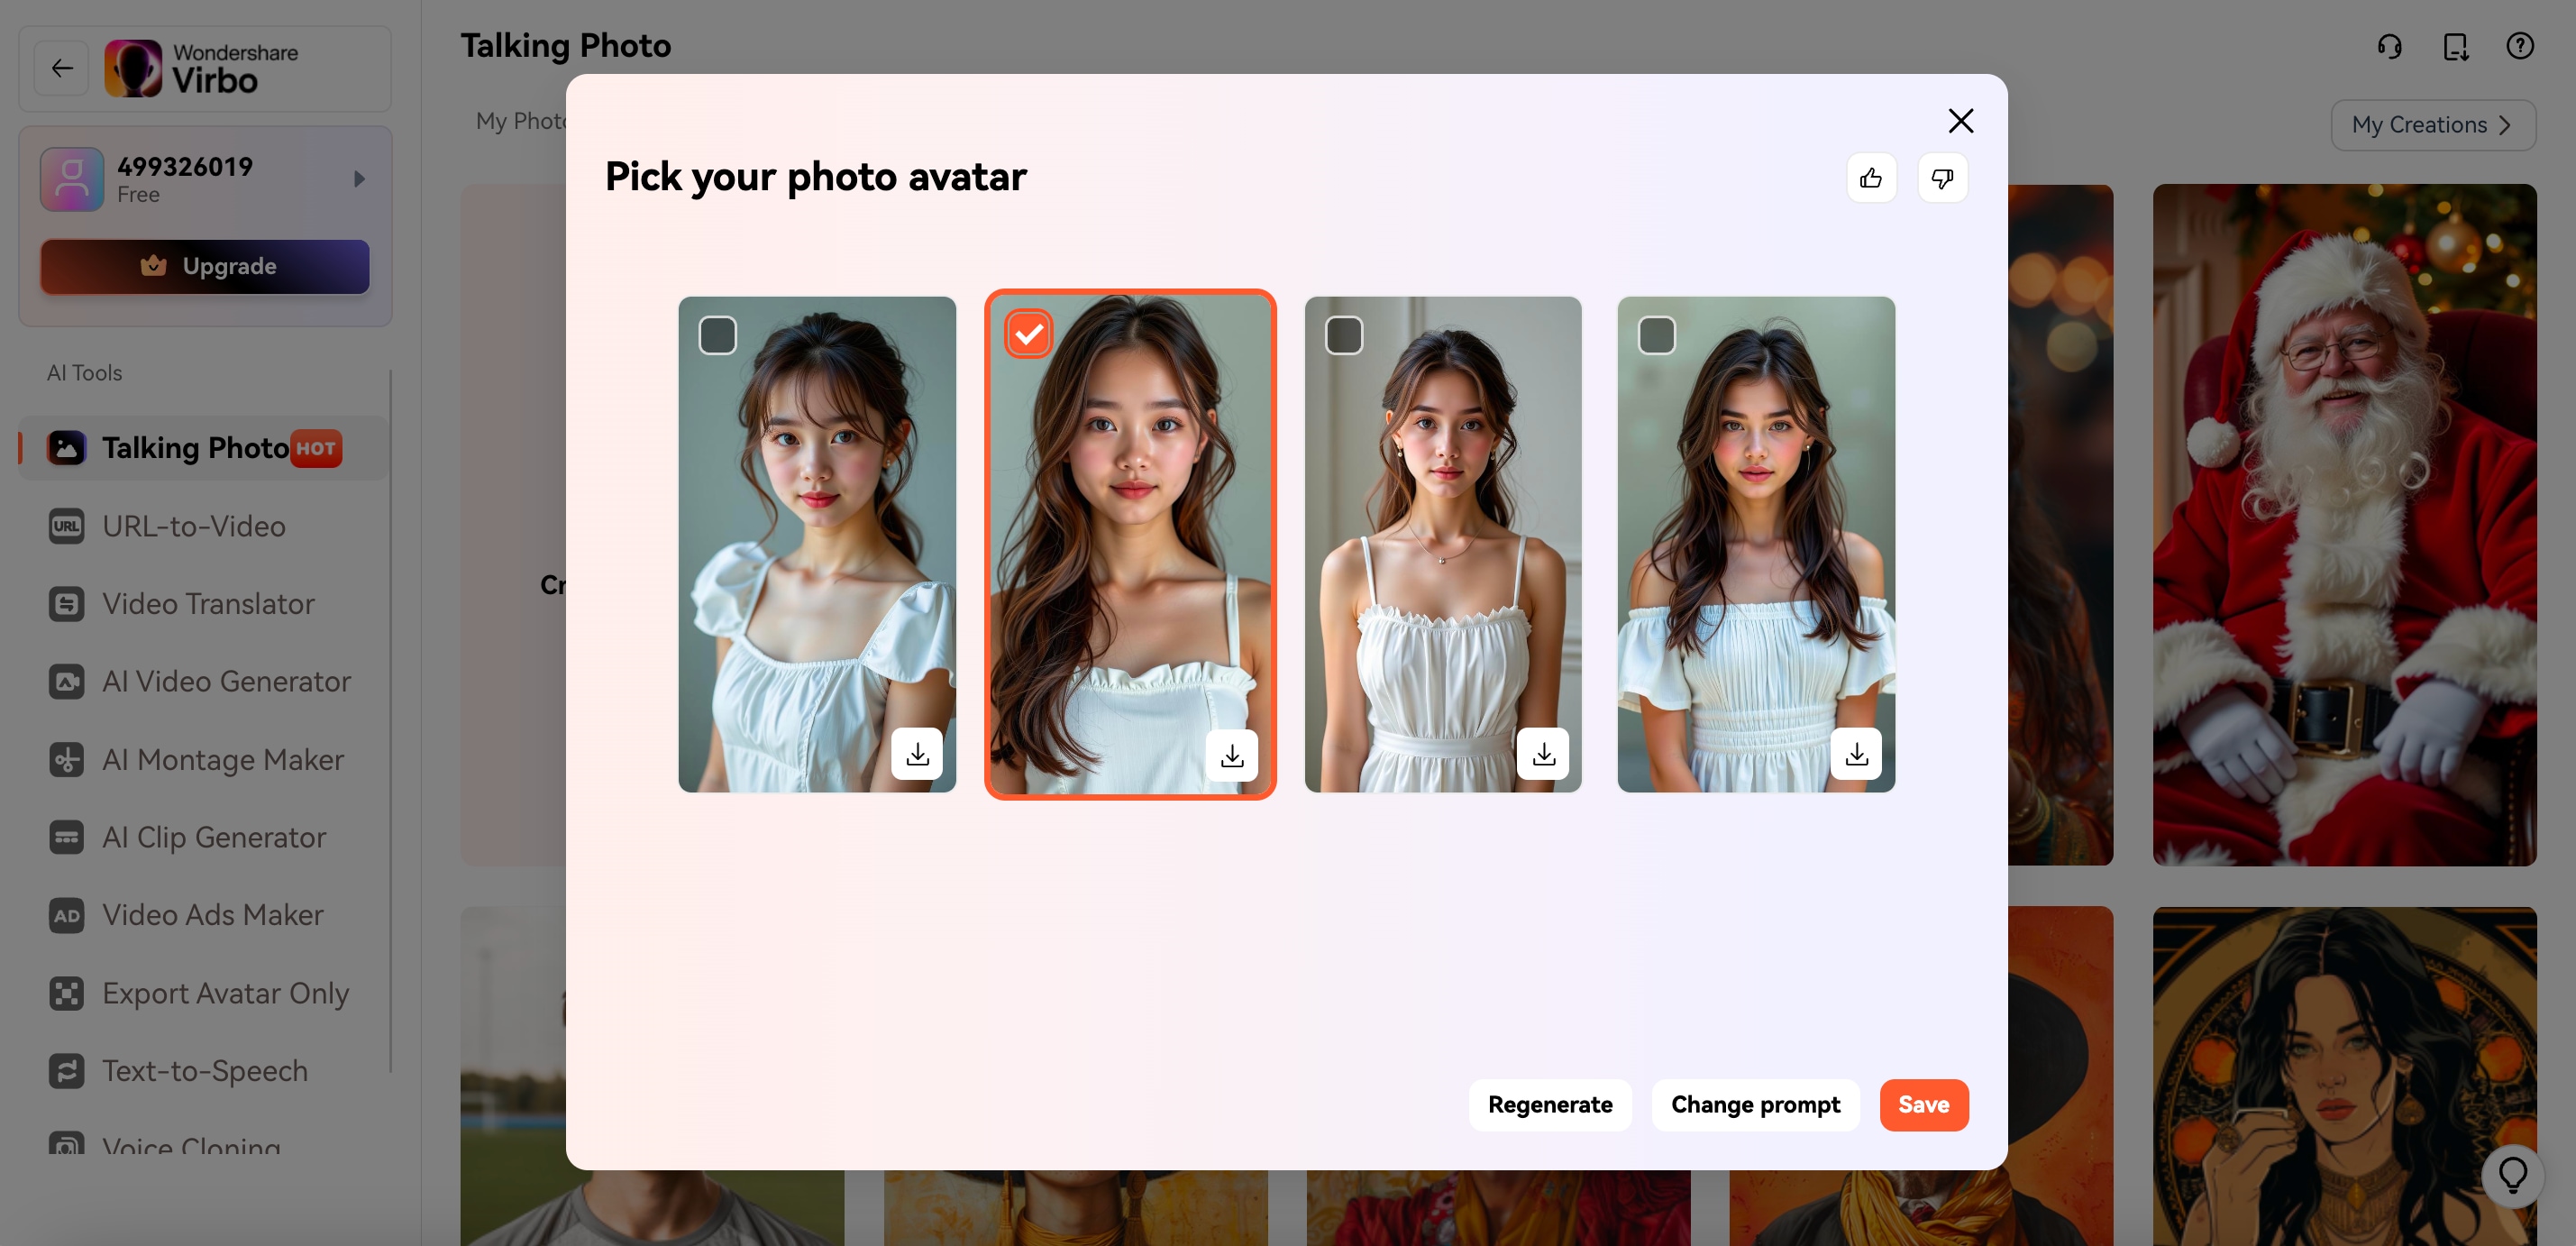
Task: Download the first avatar photo
Action: 917,754
